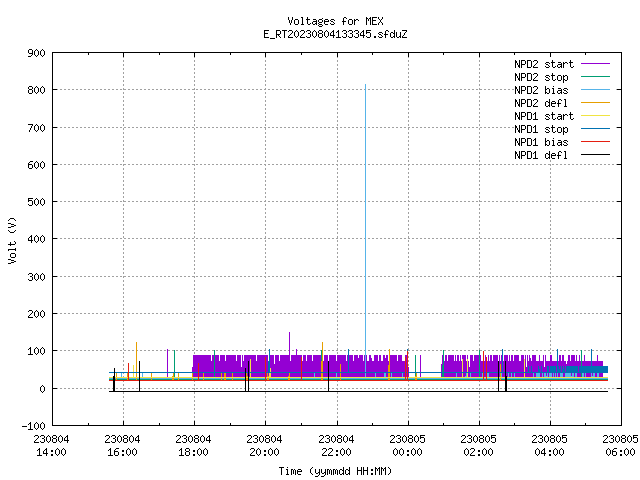Click the 600 y-axis tick label
Screen dimensions: 640x480
[36, 165]
